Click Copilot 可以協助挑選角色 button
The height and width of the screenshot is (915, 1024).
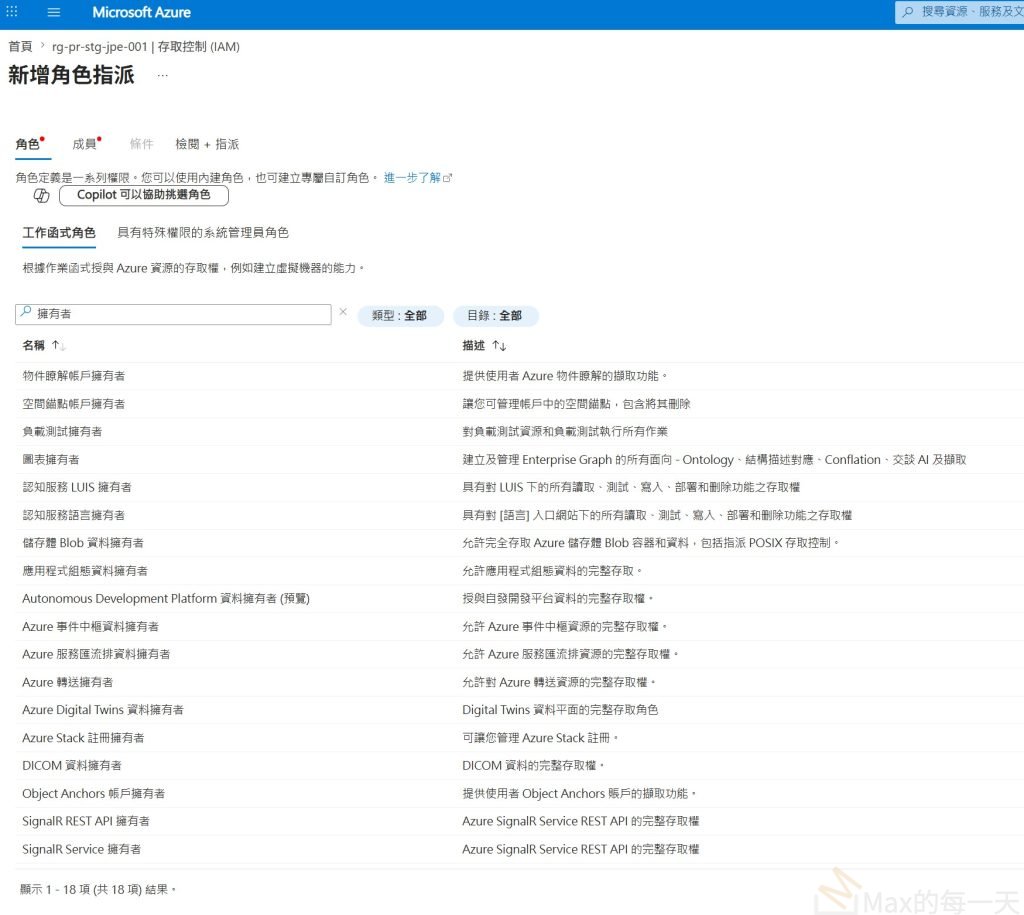(144, 195)
